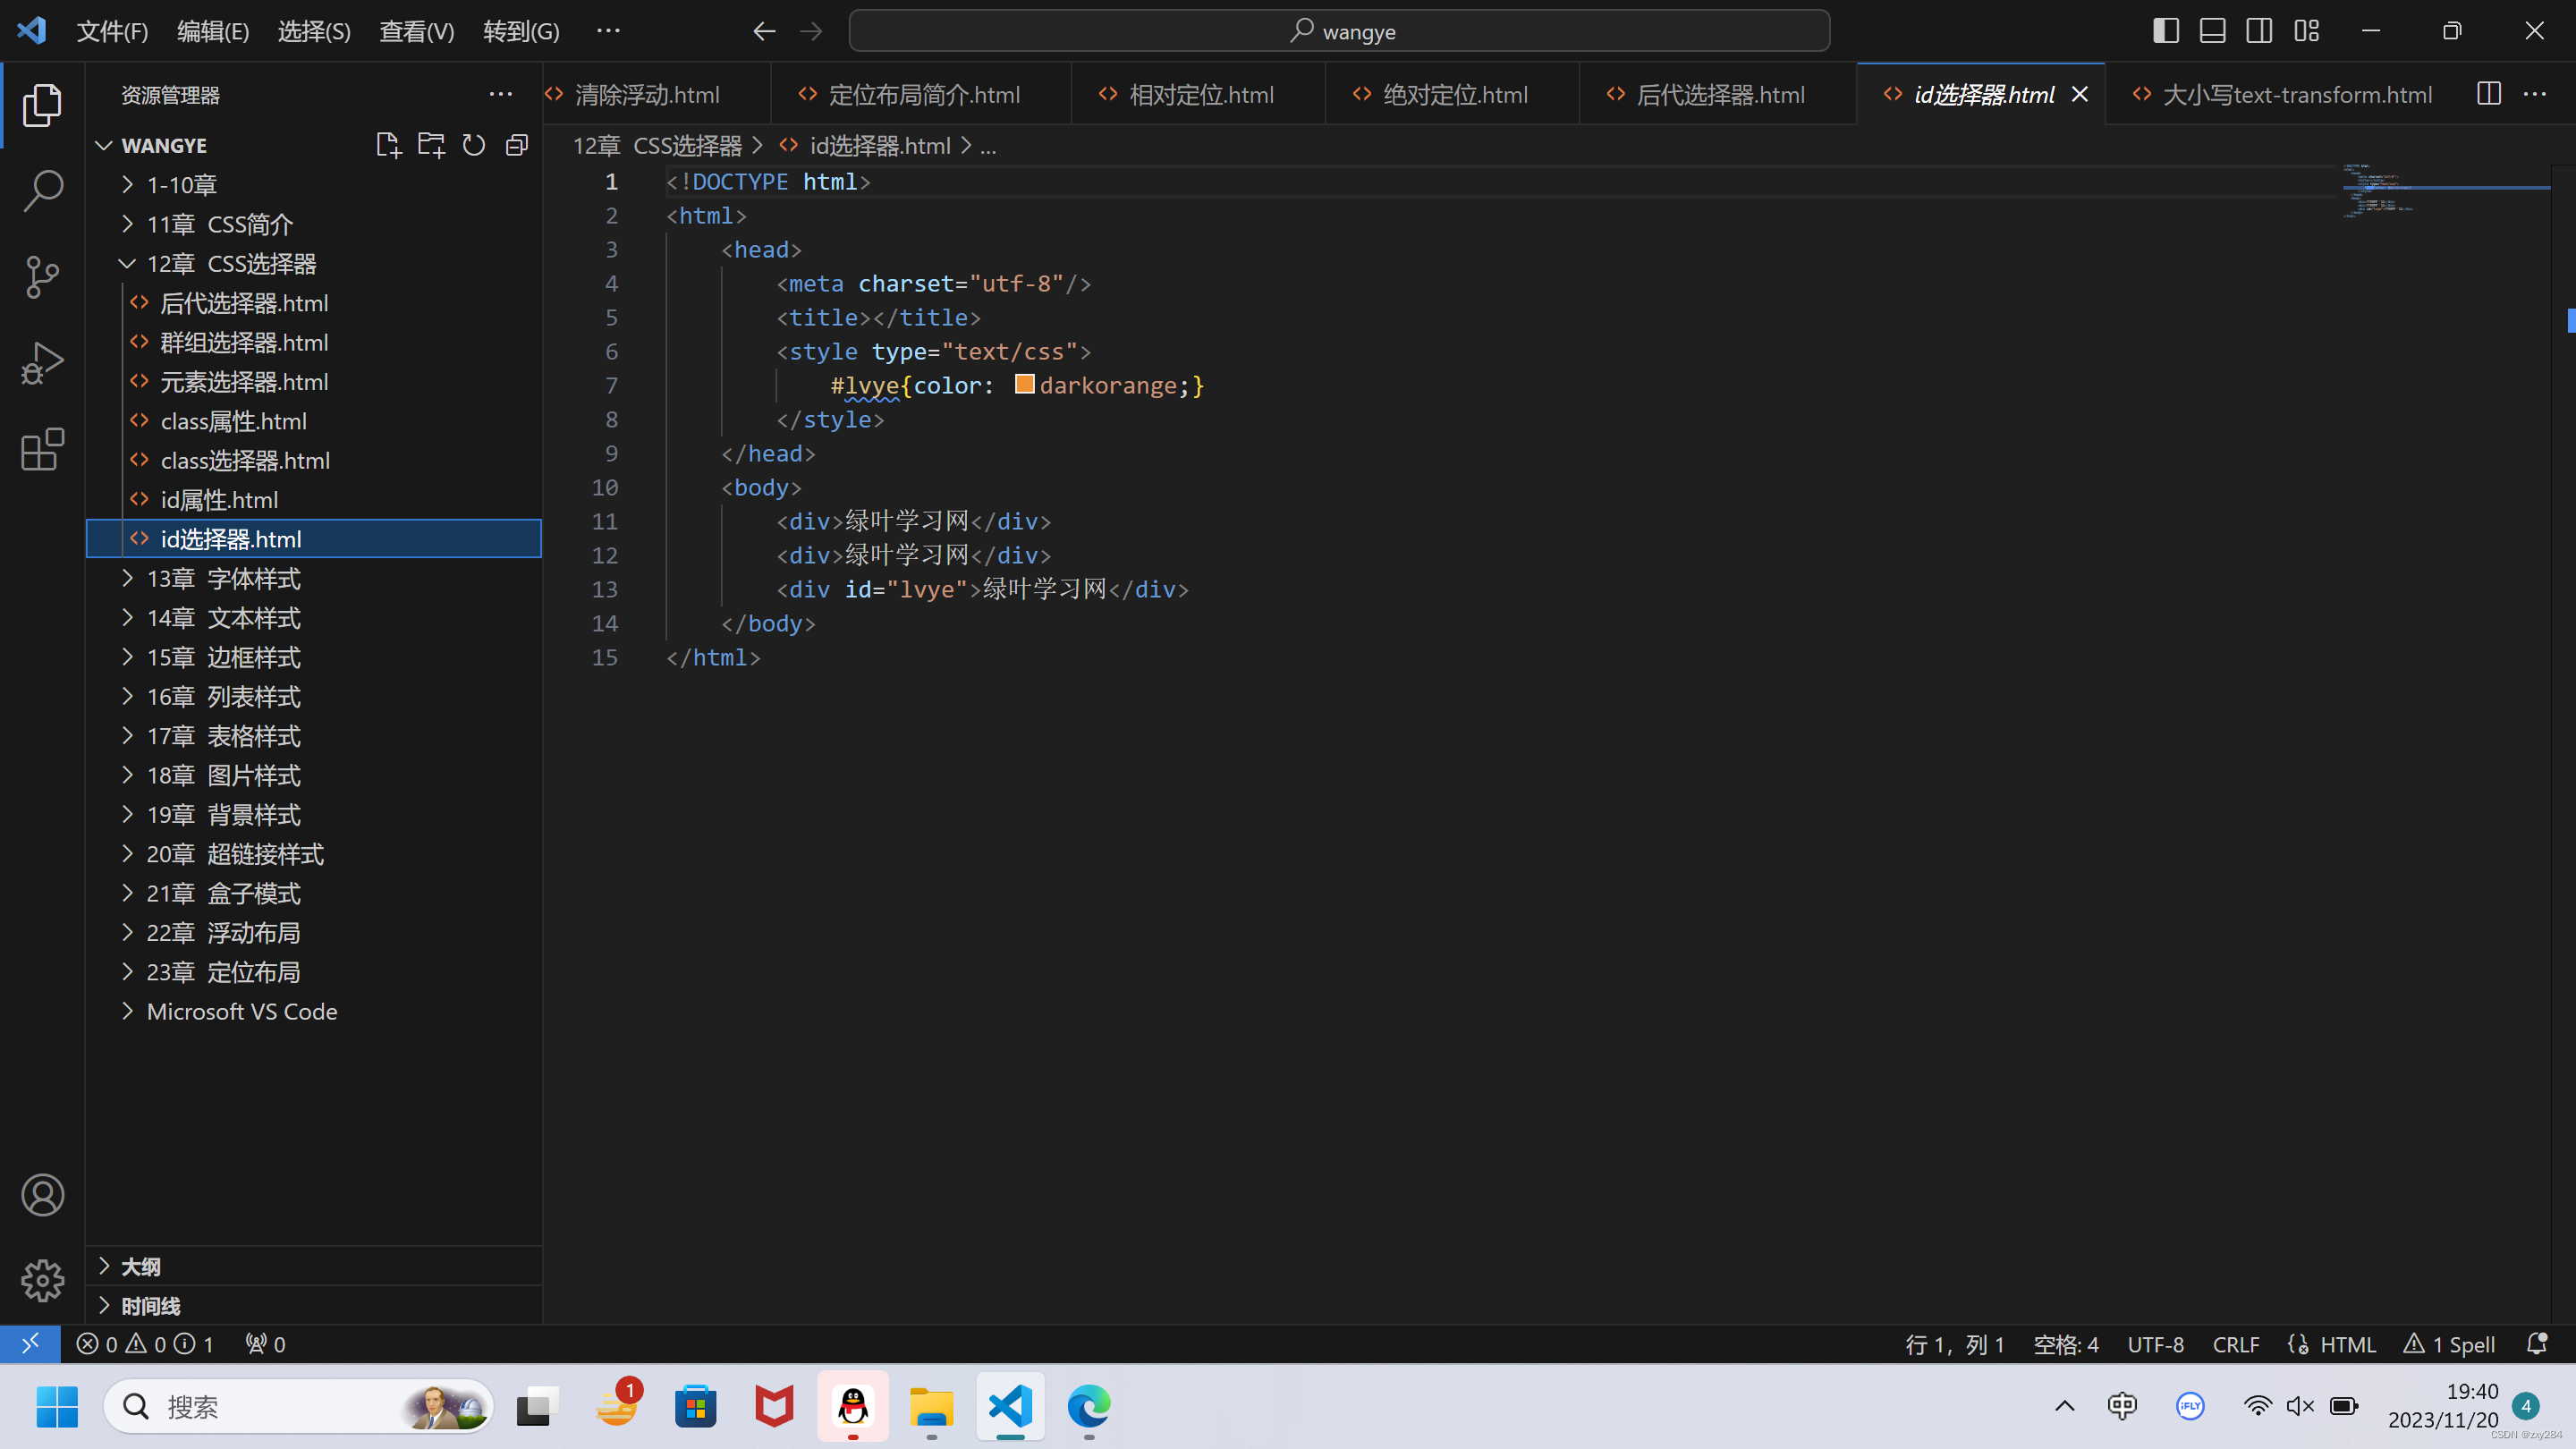Toggle the bottom panel layout button
The image size is (2576, 1449).
[x=2212, y=31]
